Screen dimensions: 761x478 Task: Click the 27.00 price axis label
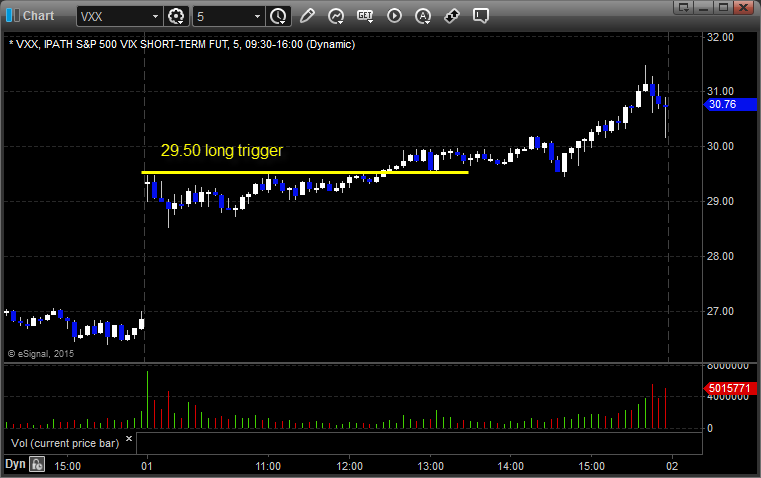click(x=720, y=311)
